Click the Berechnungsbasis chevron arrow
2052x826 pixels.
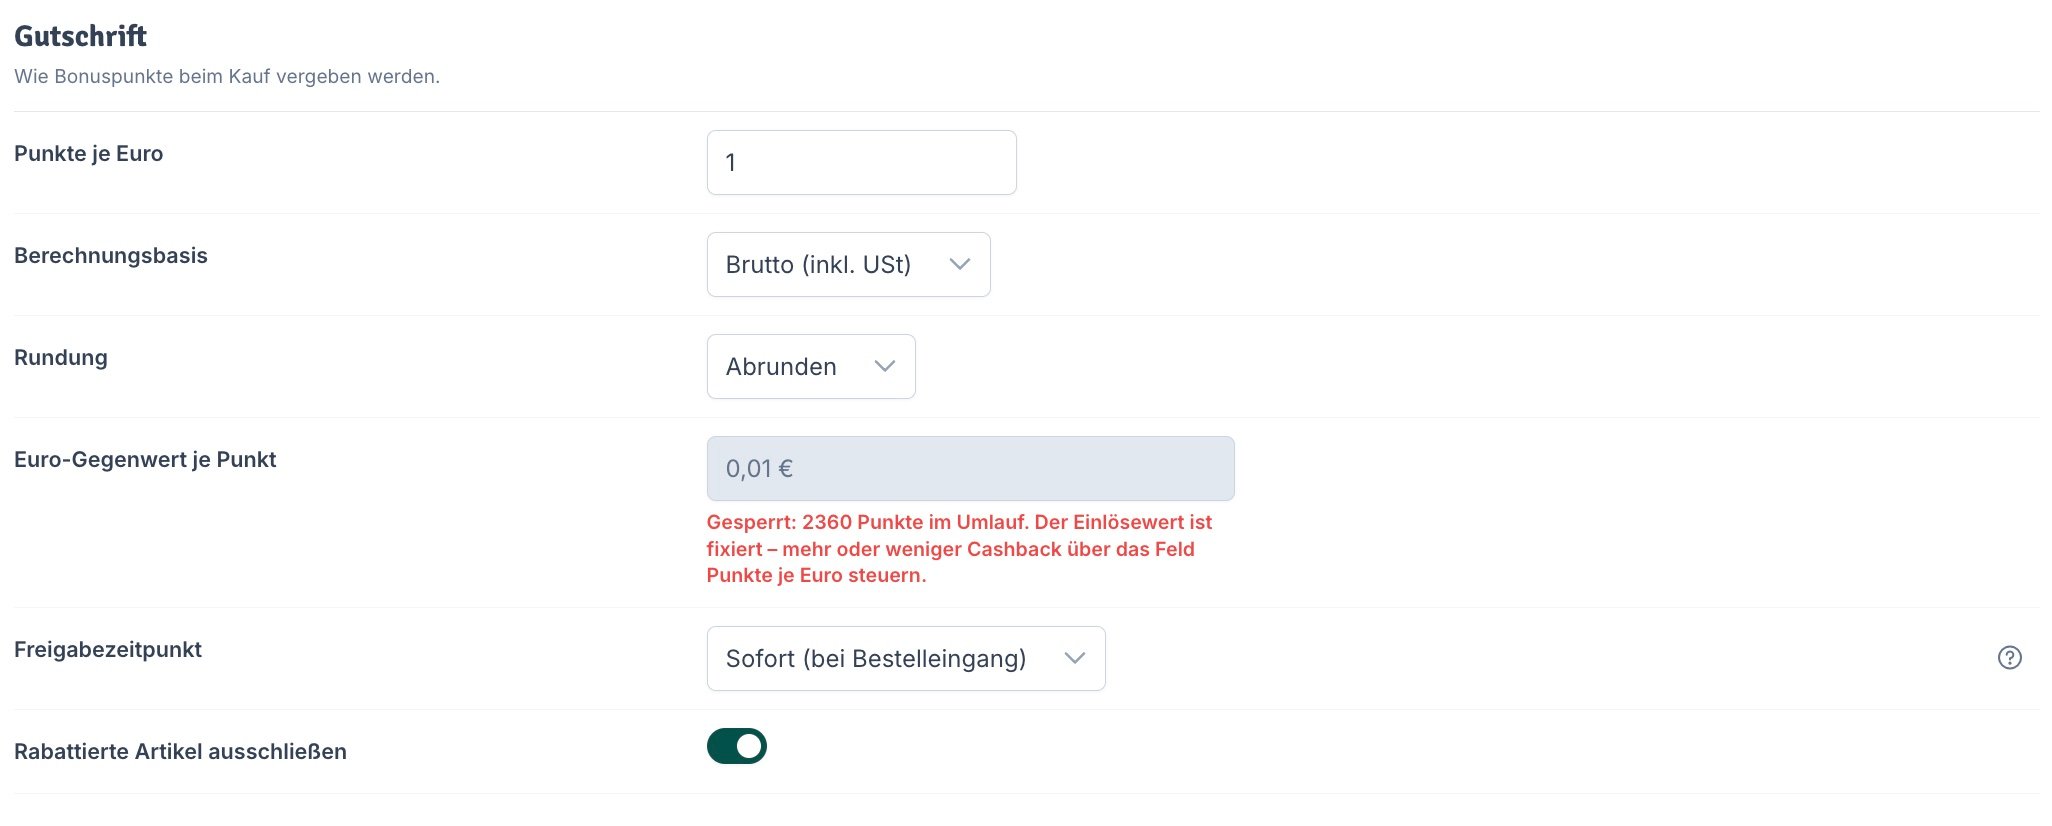coord(960,264)
